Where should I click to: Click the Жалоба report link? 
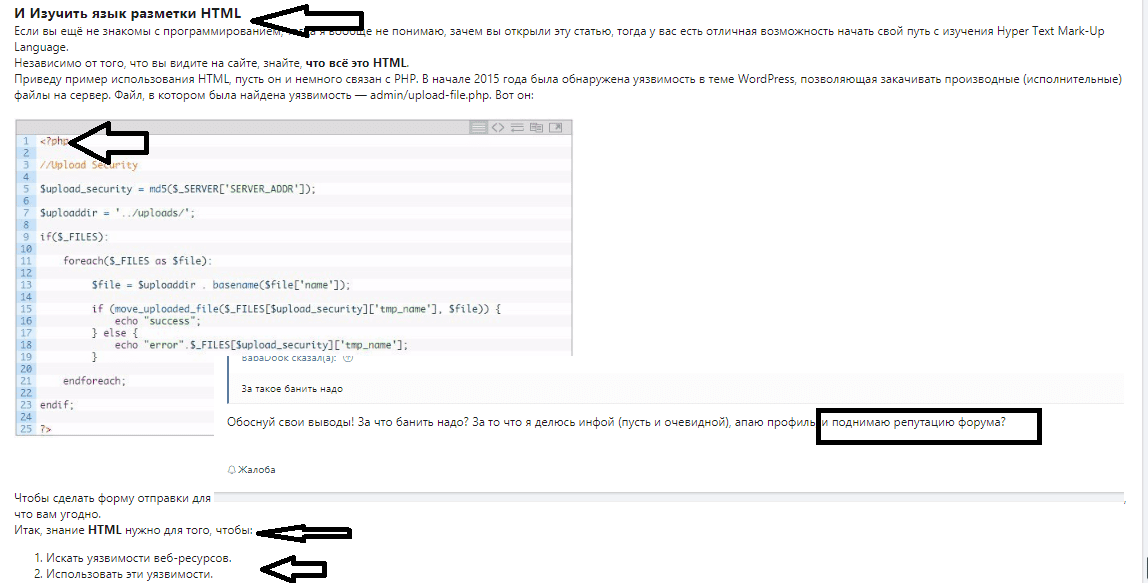(x=257, y=469)
